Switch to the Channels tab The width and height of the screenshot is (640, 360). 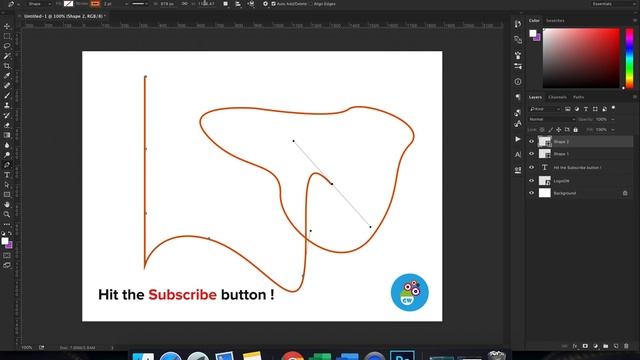click(x=557, y=97)
